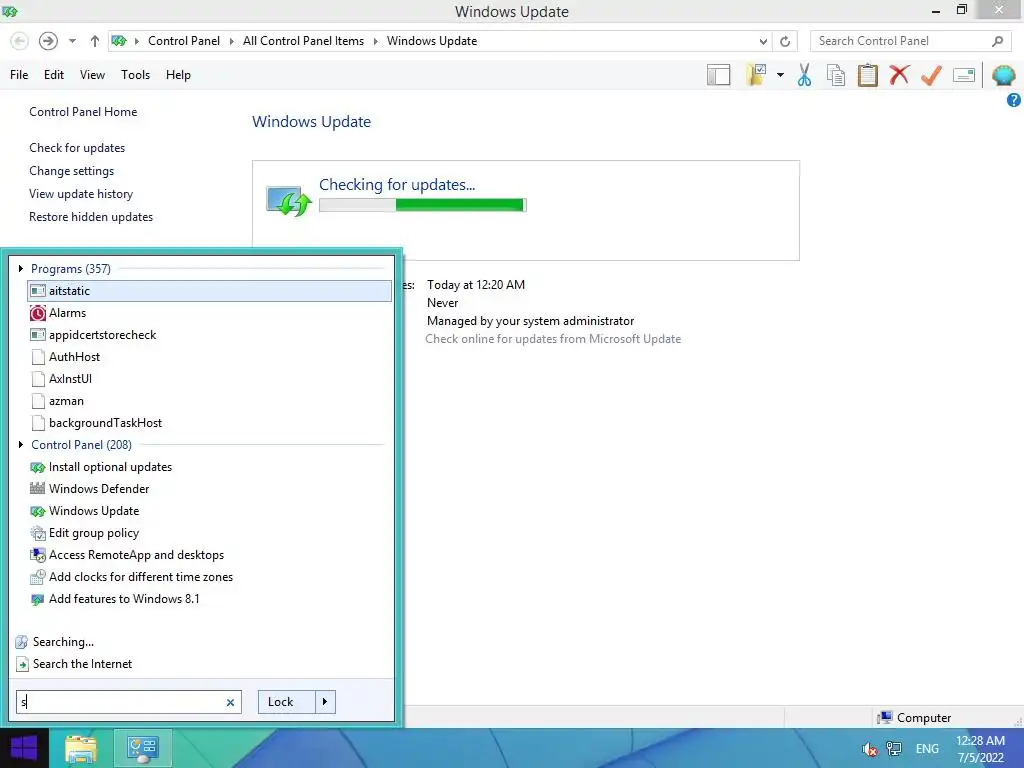Click the network tray icon
1024x768 pixels.
(893, 749)
